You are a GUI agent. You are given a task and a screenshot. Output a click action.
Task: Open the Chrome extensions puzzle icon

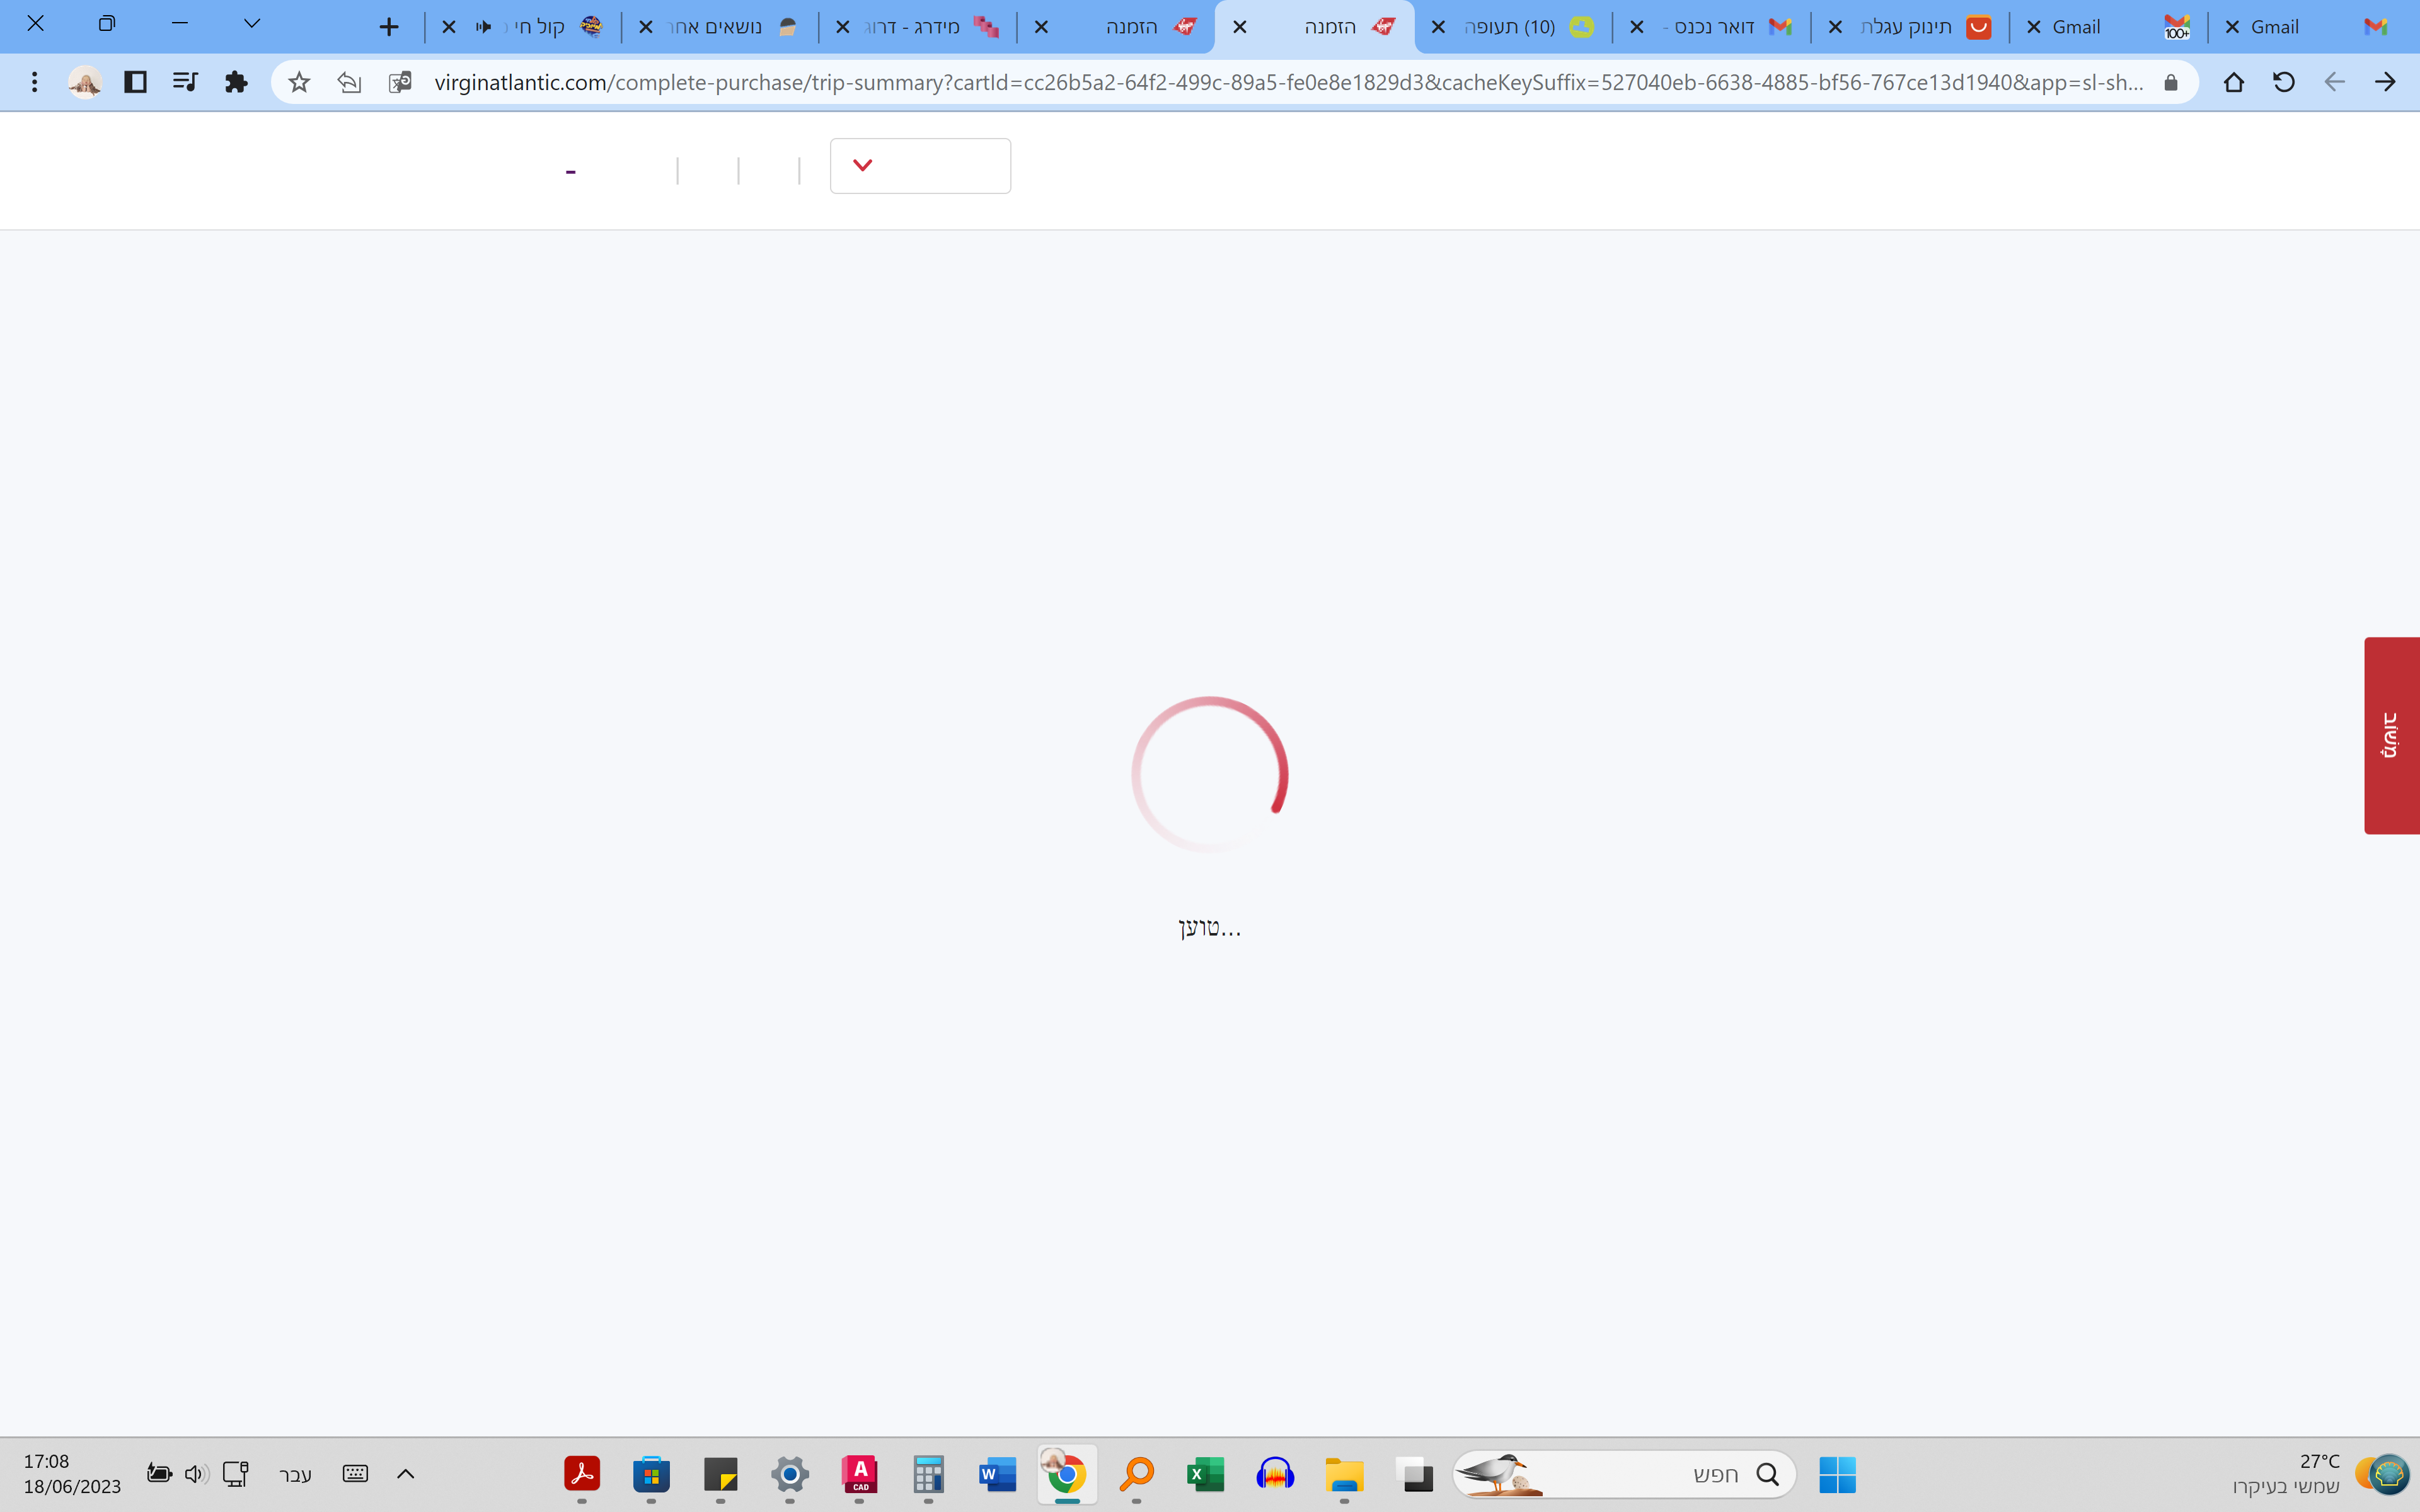(x=236, y=82)
